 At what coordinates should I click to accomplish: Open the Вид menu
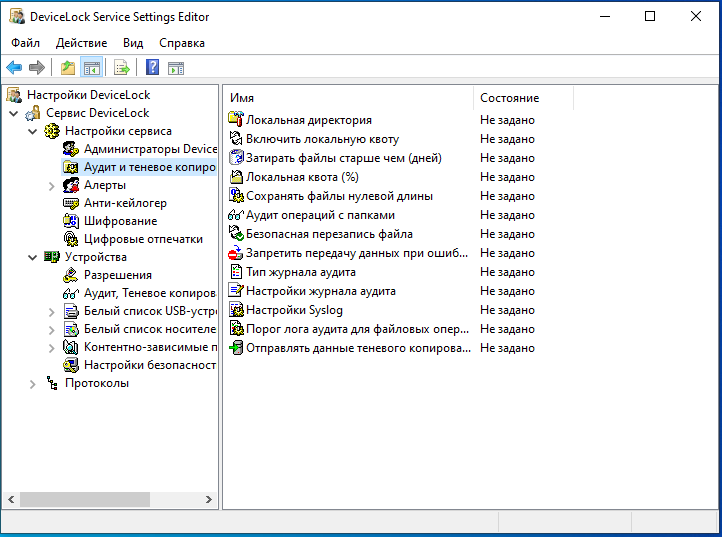pyautogui.click(x=133, y=43)
